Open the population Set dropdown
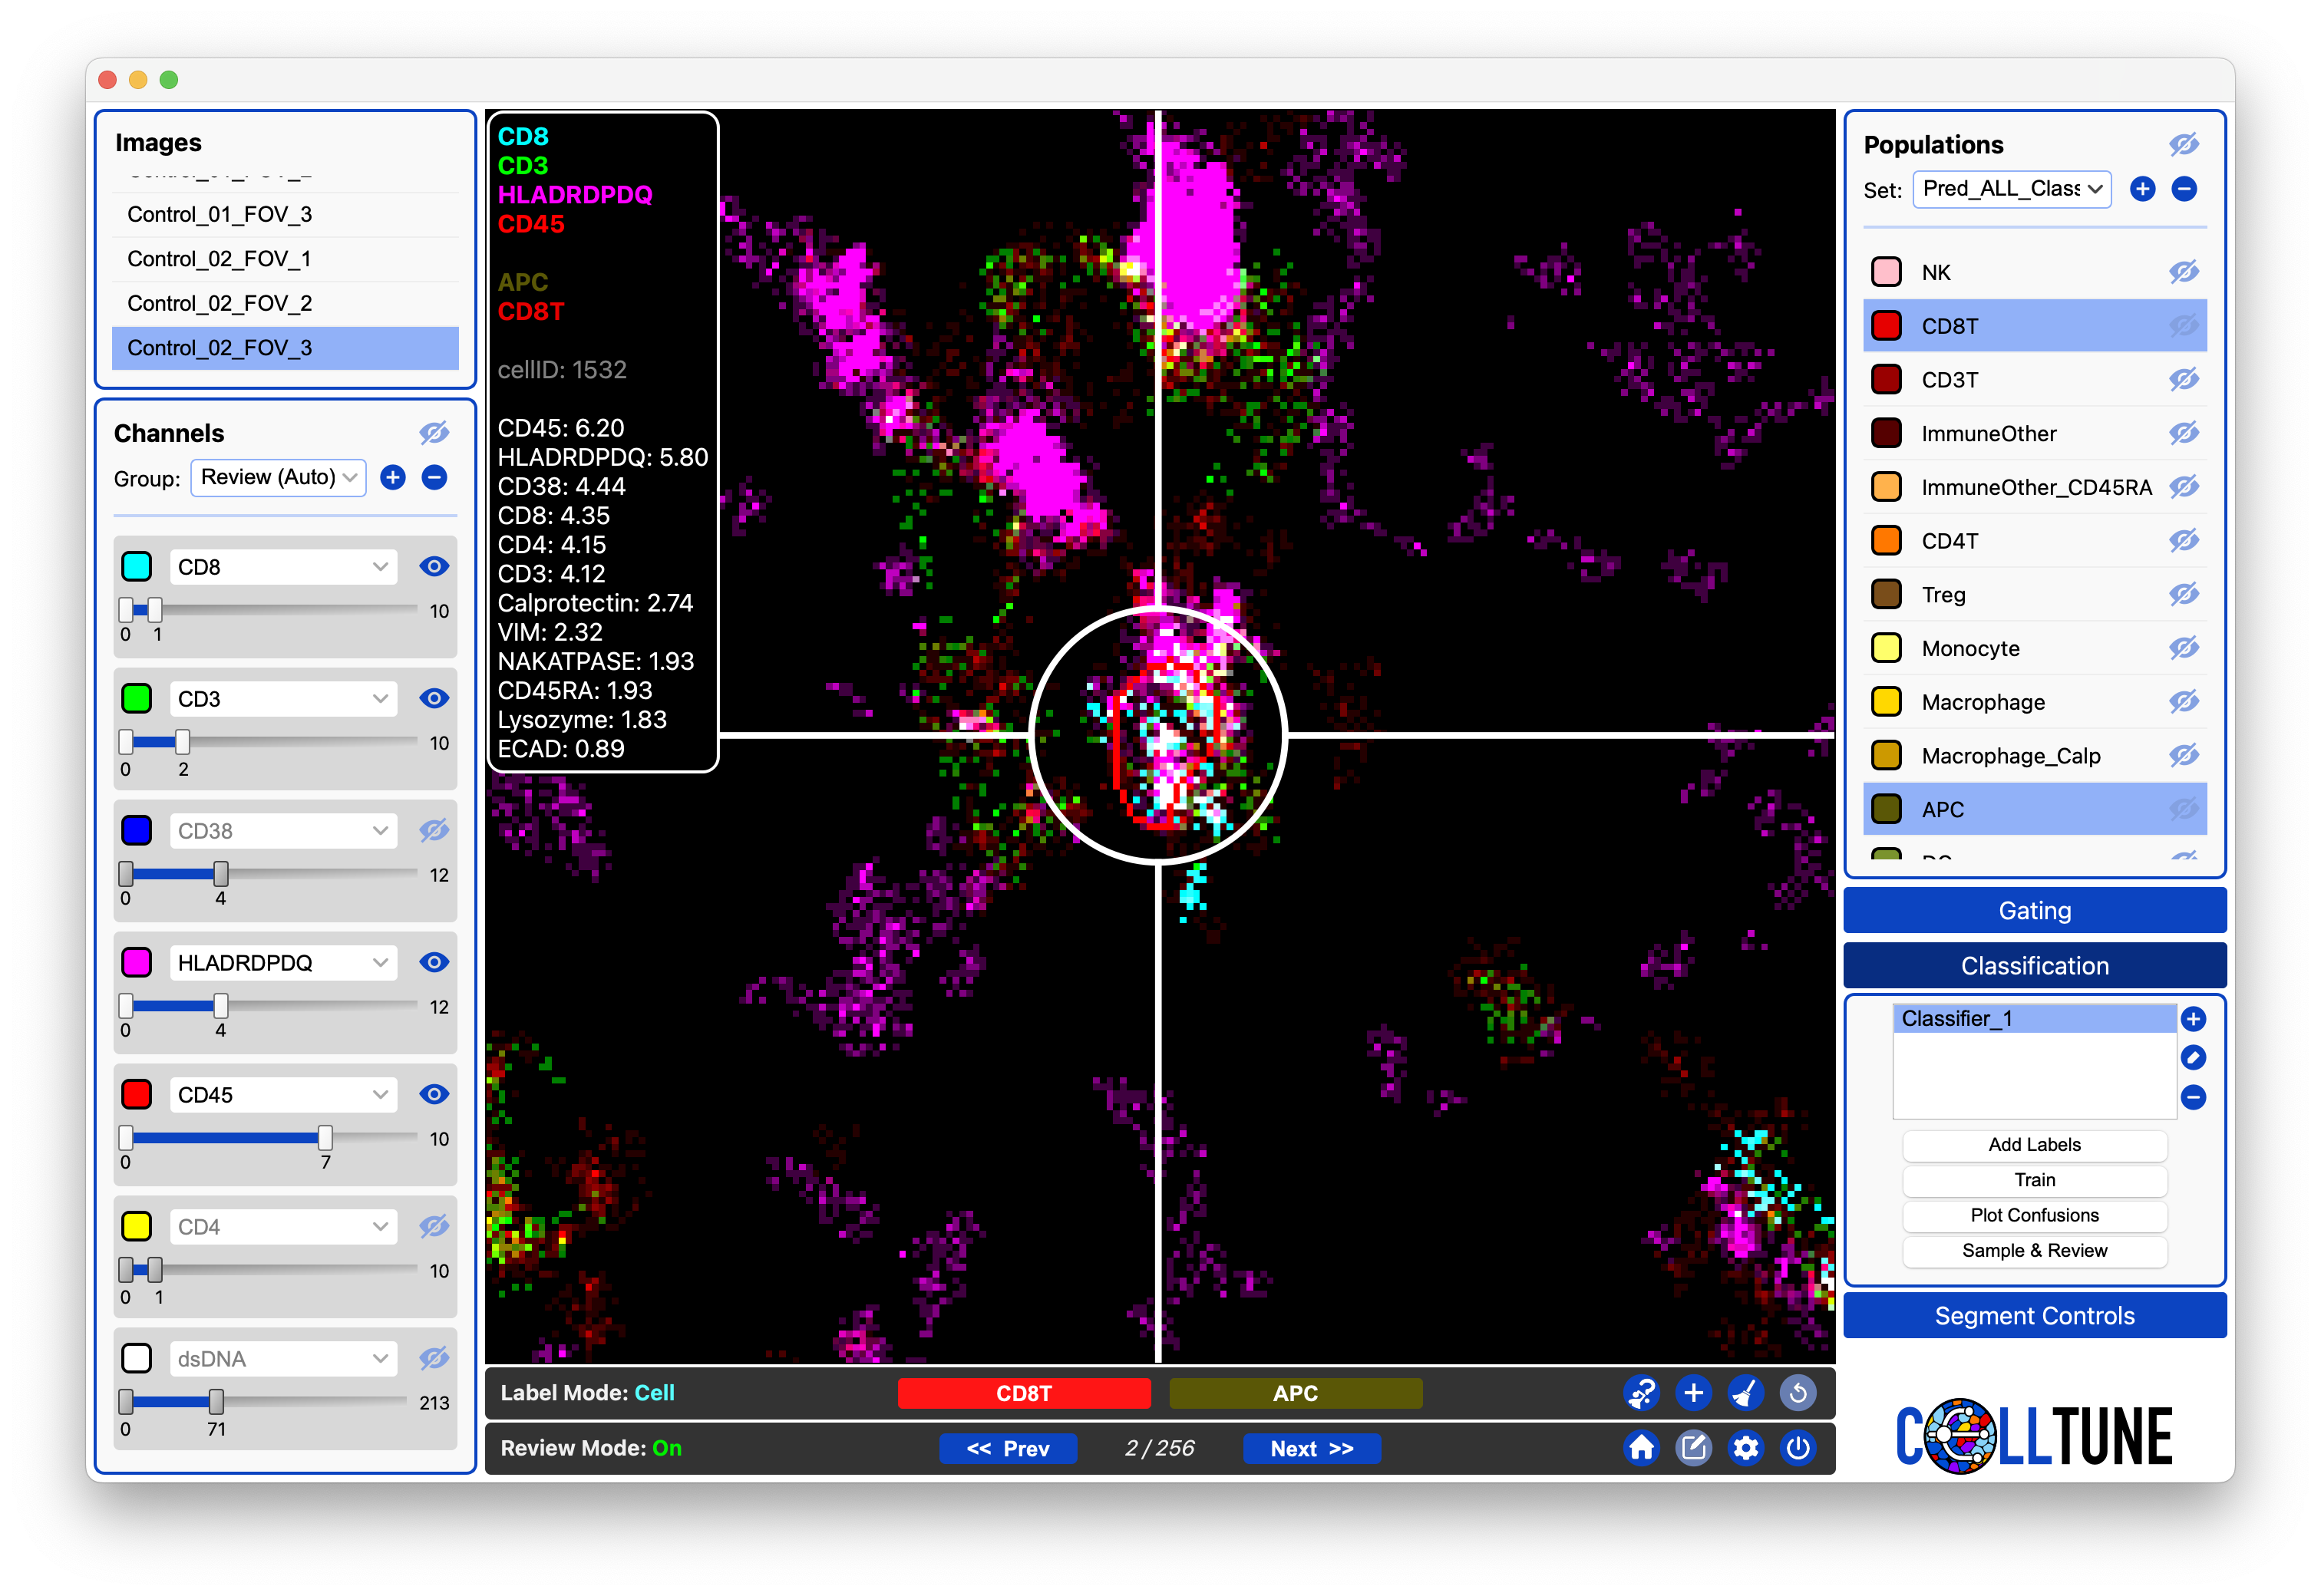The width and height of the screenshot is (2321, 1596). click(2011, 189)
